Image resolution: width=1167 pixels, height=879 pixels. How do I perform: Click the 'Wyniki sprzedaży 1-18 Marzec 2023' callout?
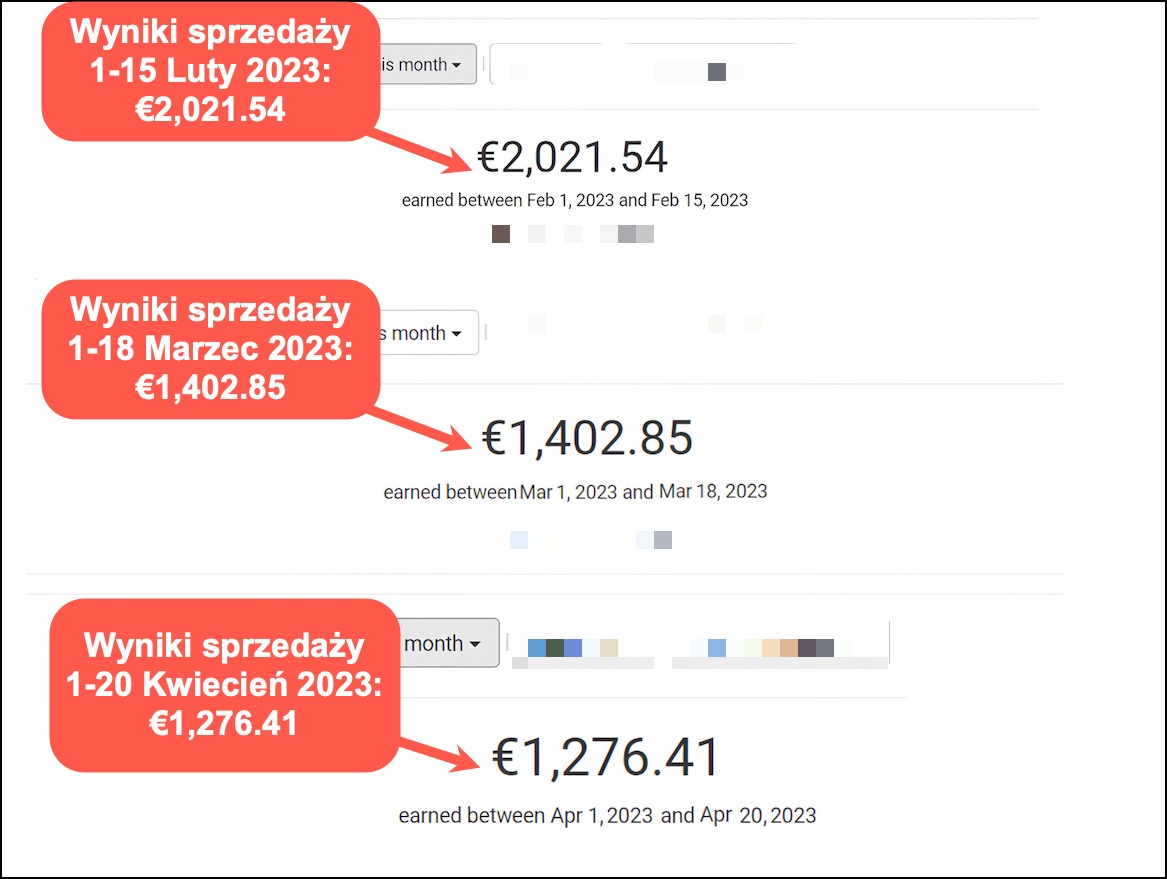[x=210, y=348]
